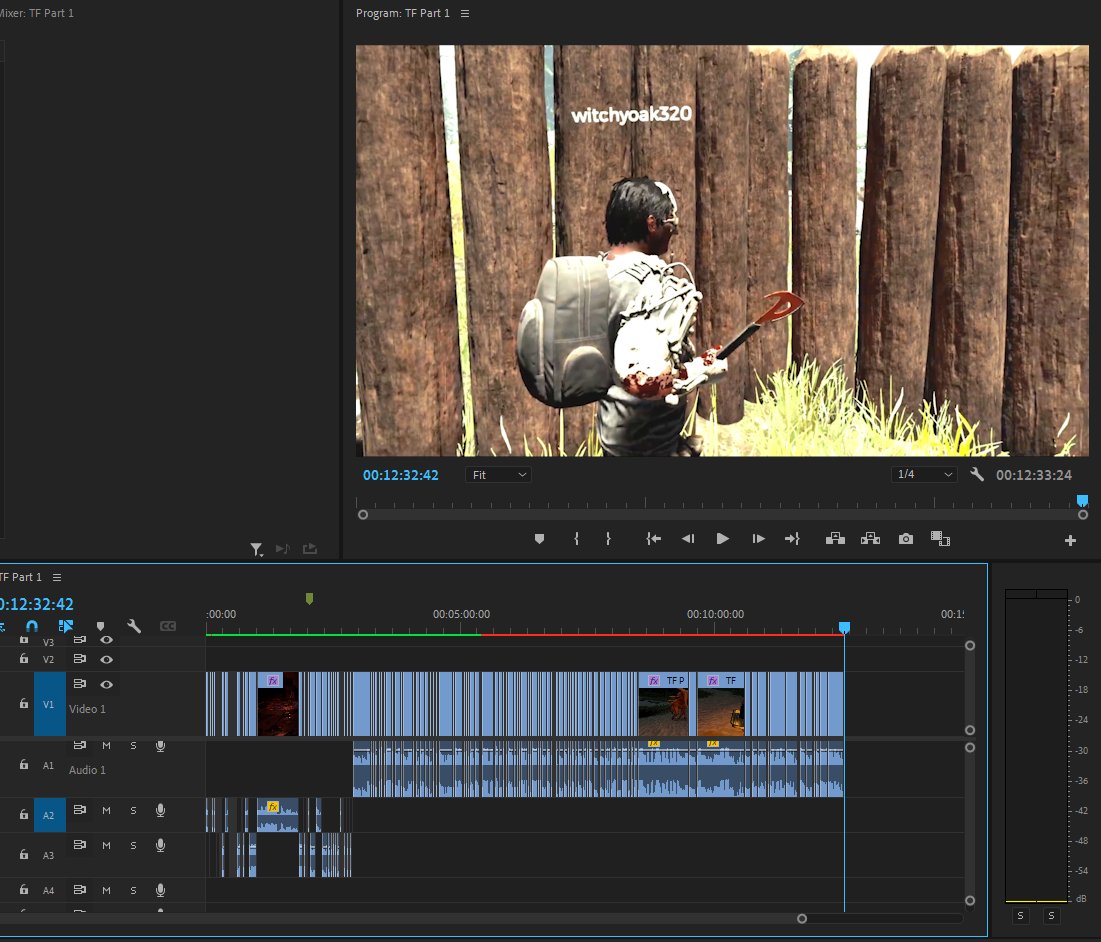Open the Fit zoom level dropdown
The width and height of the screenshot is (1101, 942).
pos(498,475)
